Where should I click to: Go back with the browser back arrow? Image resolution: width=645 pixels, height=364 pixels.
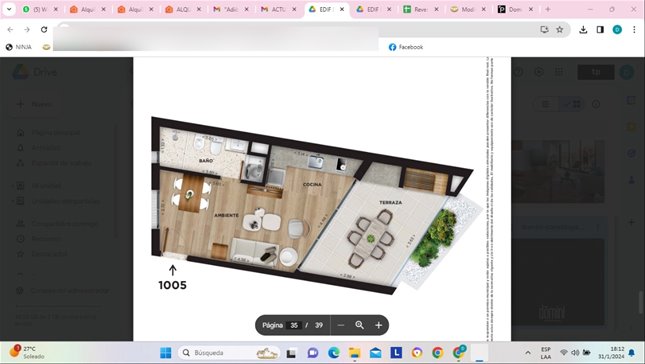(10, 30)
